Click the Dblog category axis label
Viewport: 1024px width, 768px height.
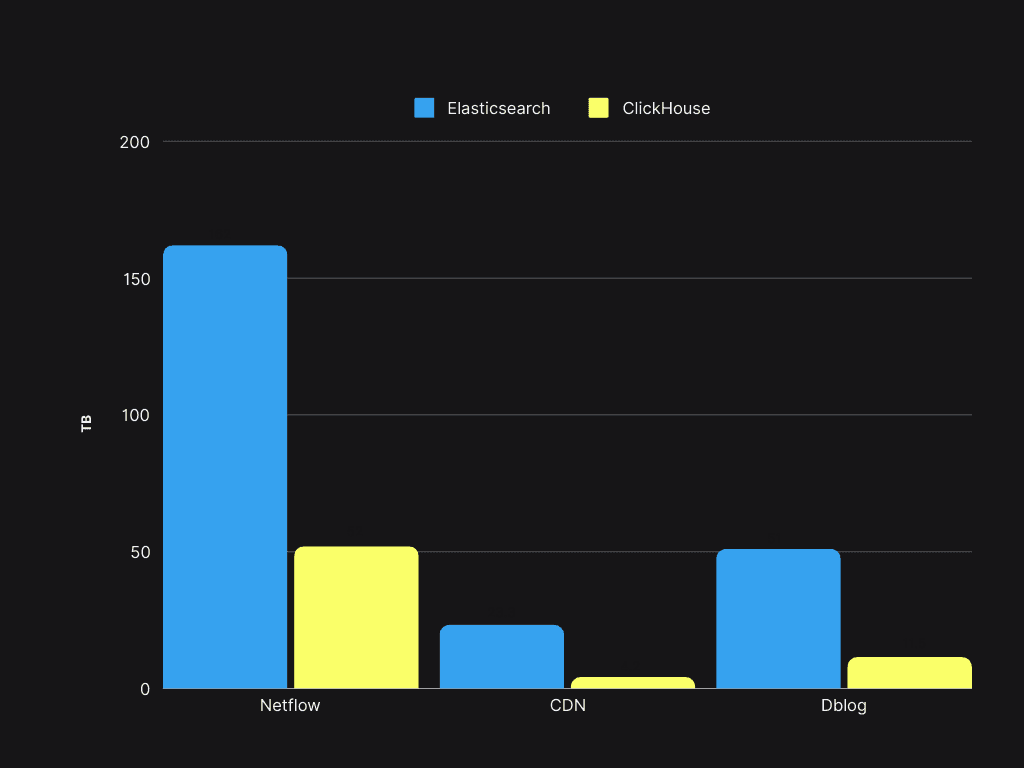pos(844,706)
